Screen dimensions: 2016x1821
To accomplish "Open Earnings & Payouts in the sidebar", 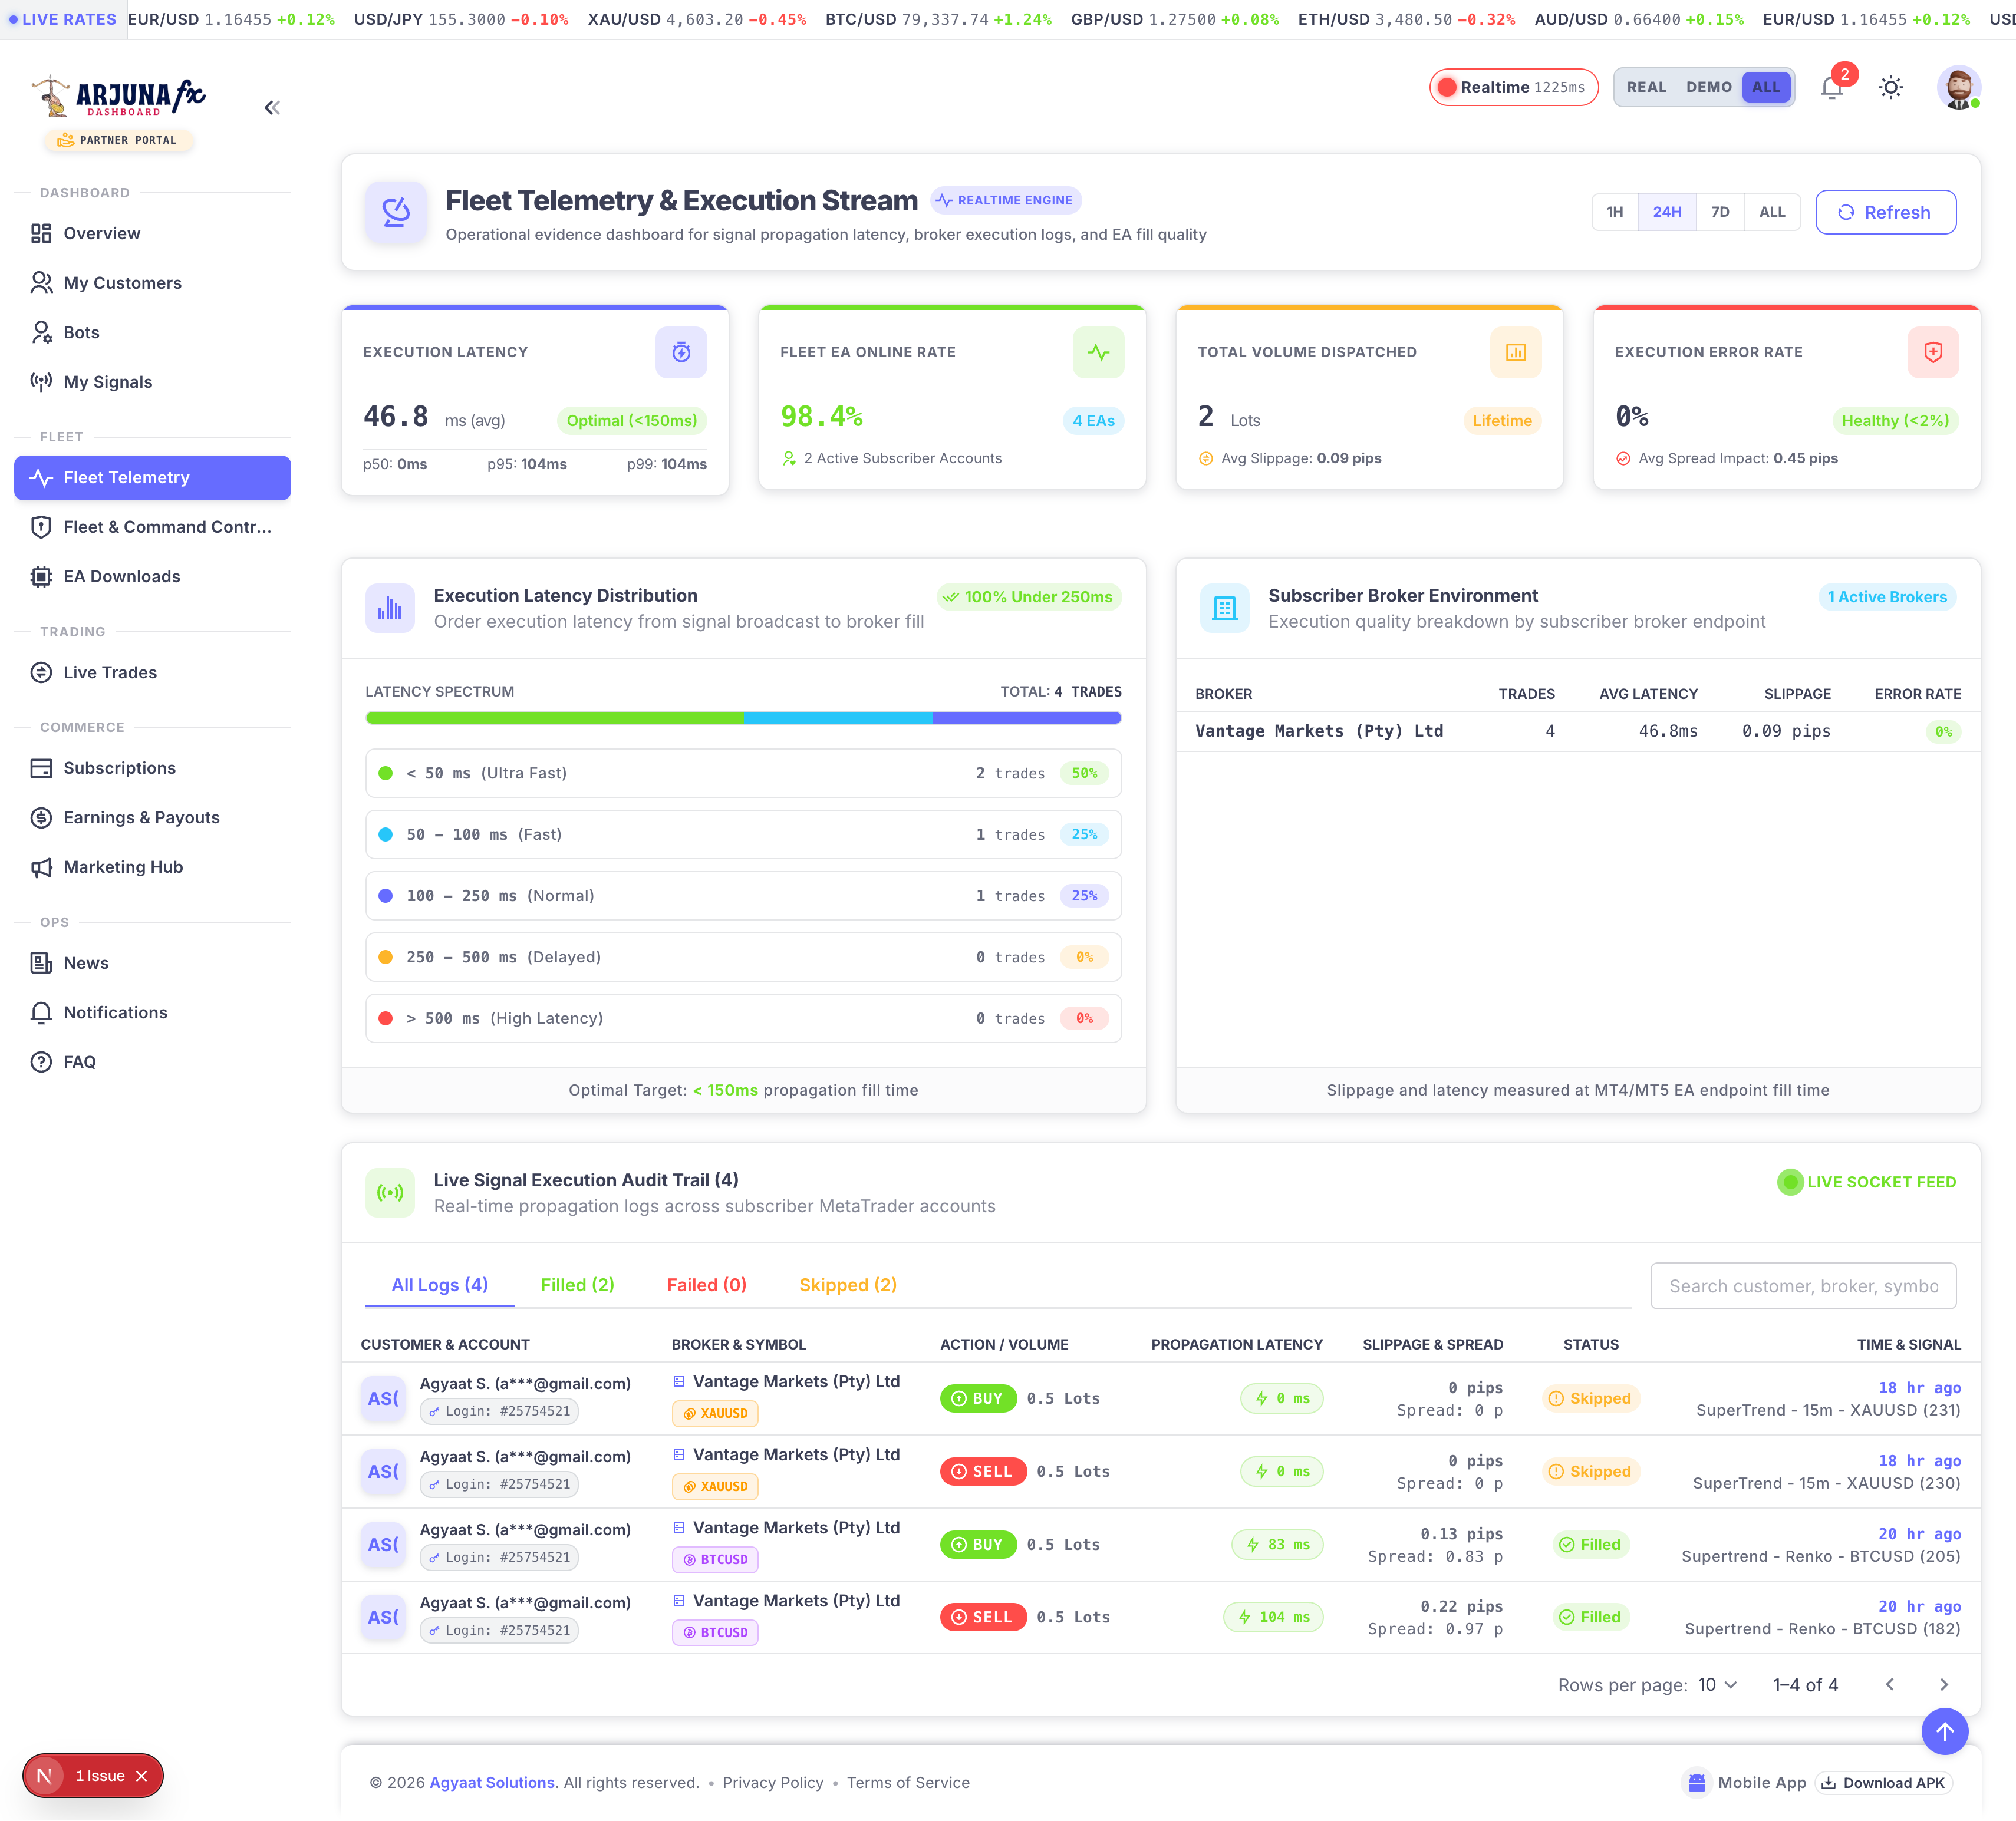I will click(x=152, y=817).
